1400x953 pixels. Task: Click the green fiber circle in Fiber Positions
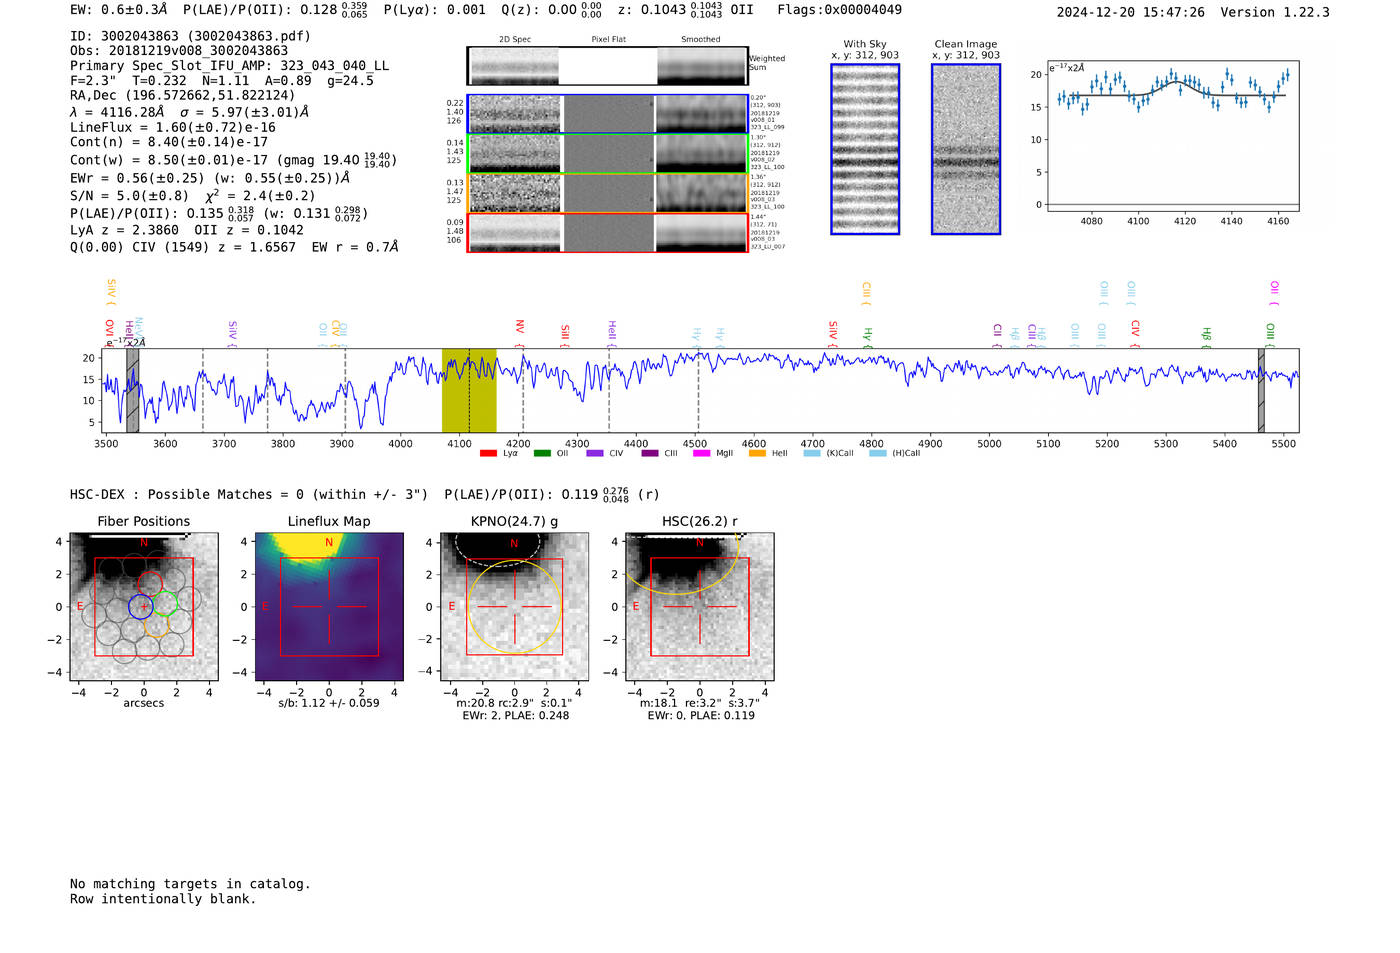click(x=165, y=604)
